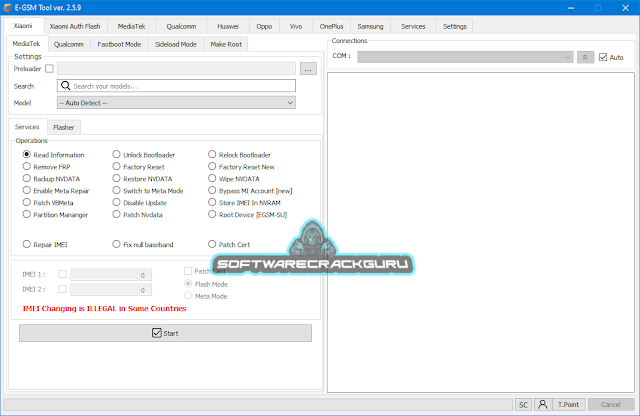Click the T.Point button

coord(569,405)
